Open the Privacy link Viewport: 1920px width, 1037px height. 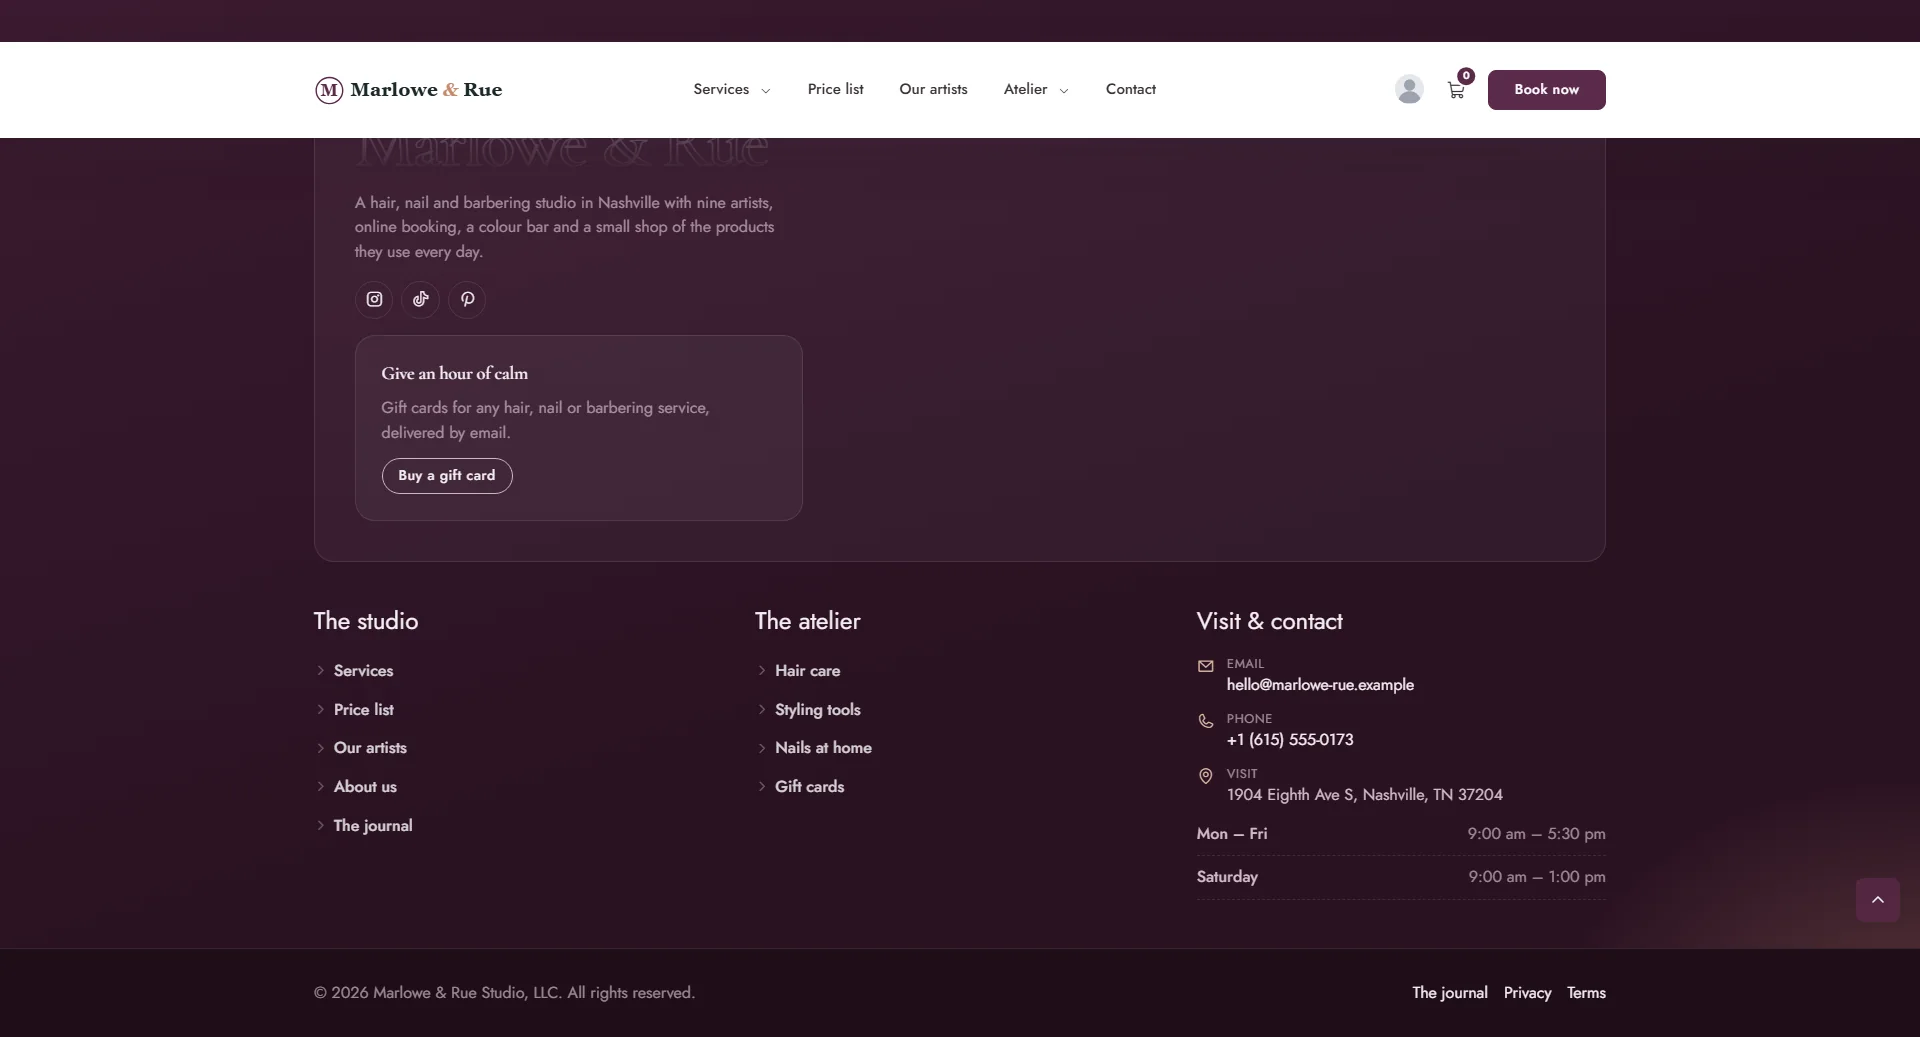[x=1527, y=993]
